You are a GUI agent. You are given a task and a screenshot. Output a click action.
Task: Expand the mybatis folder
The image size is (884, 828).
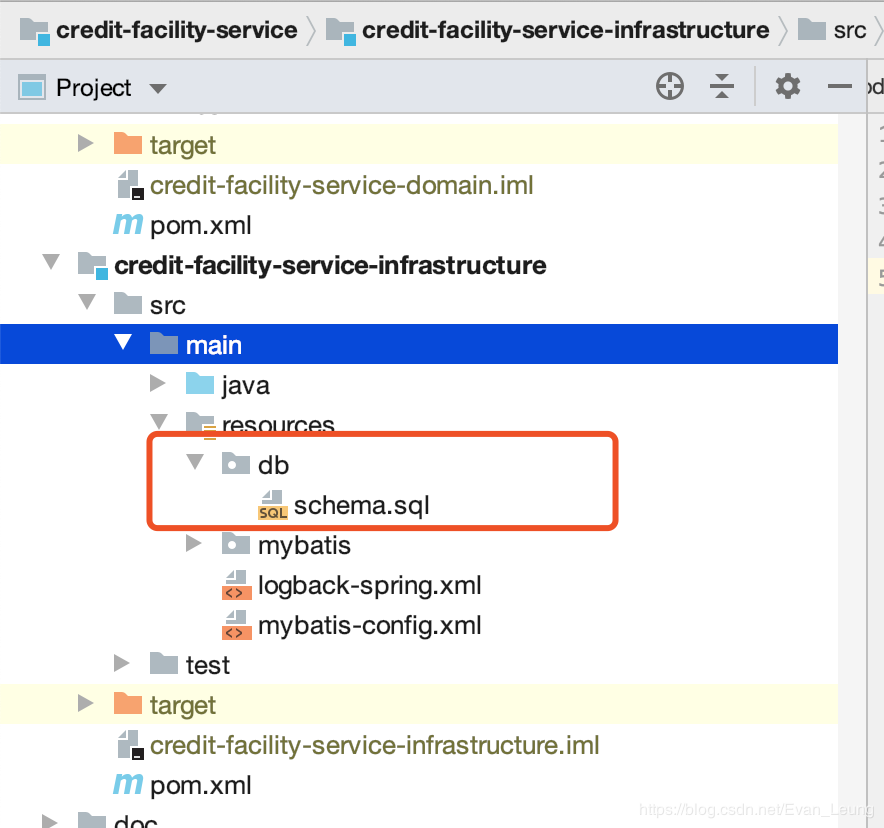coord(194,544)
